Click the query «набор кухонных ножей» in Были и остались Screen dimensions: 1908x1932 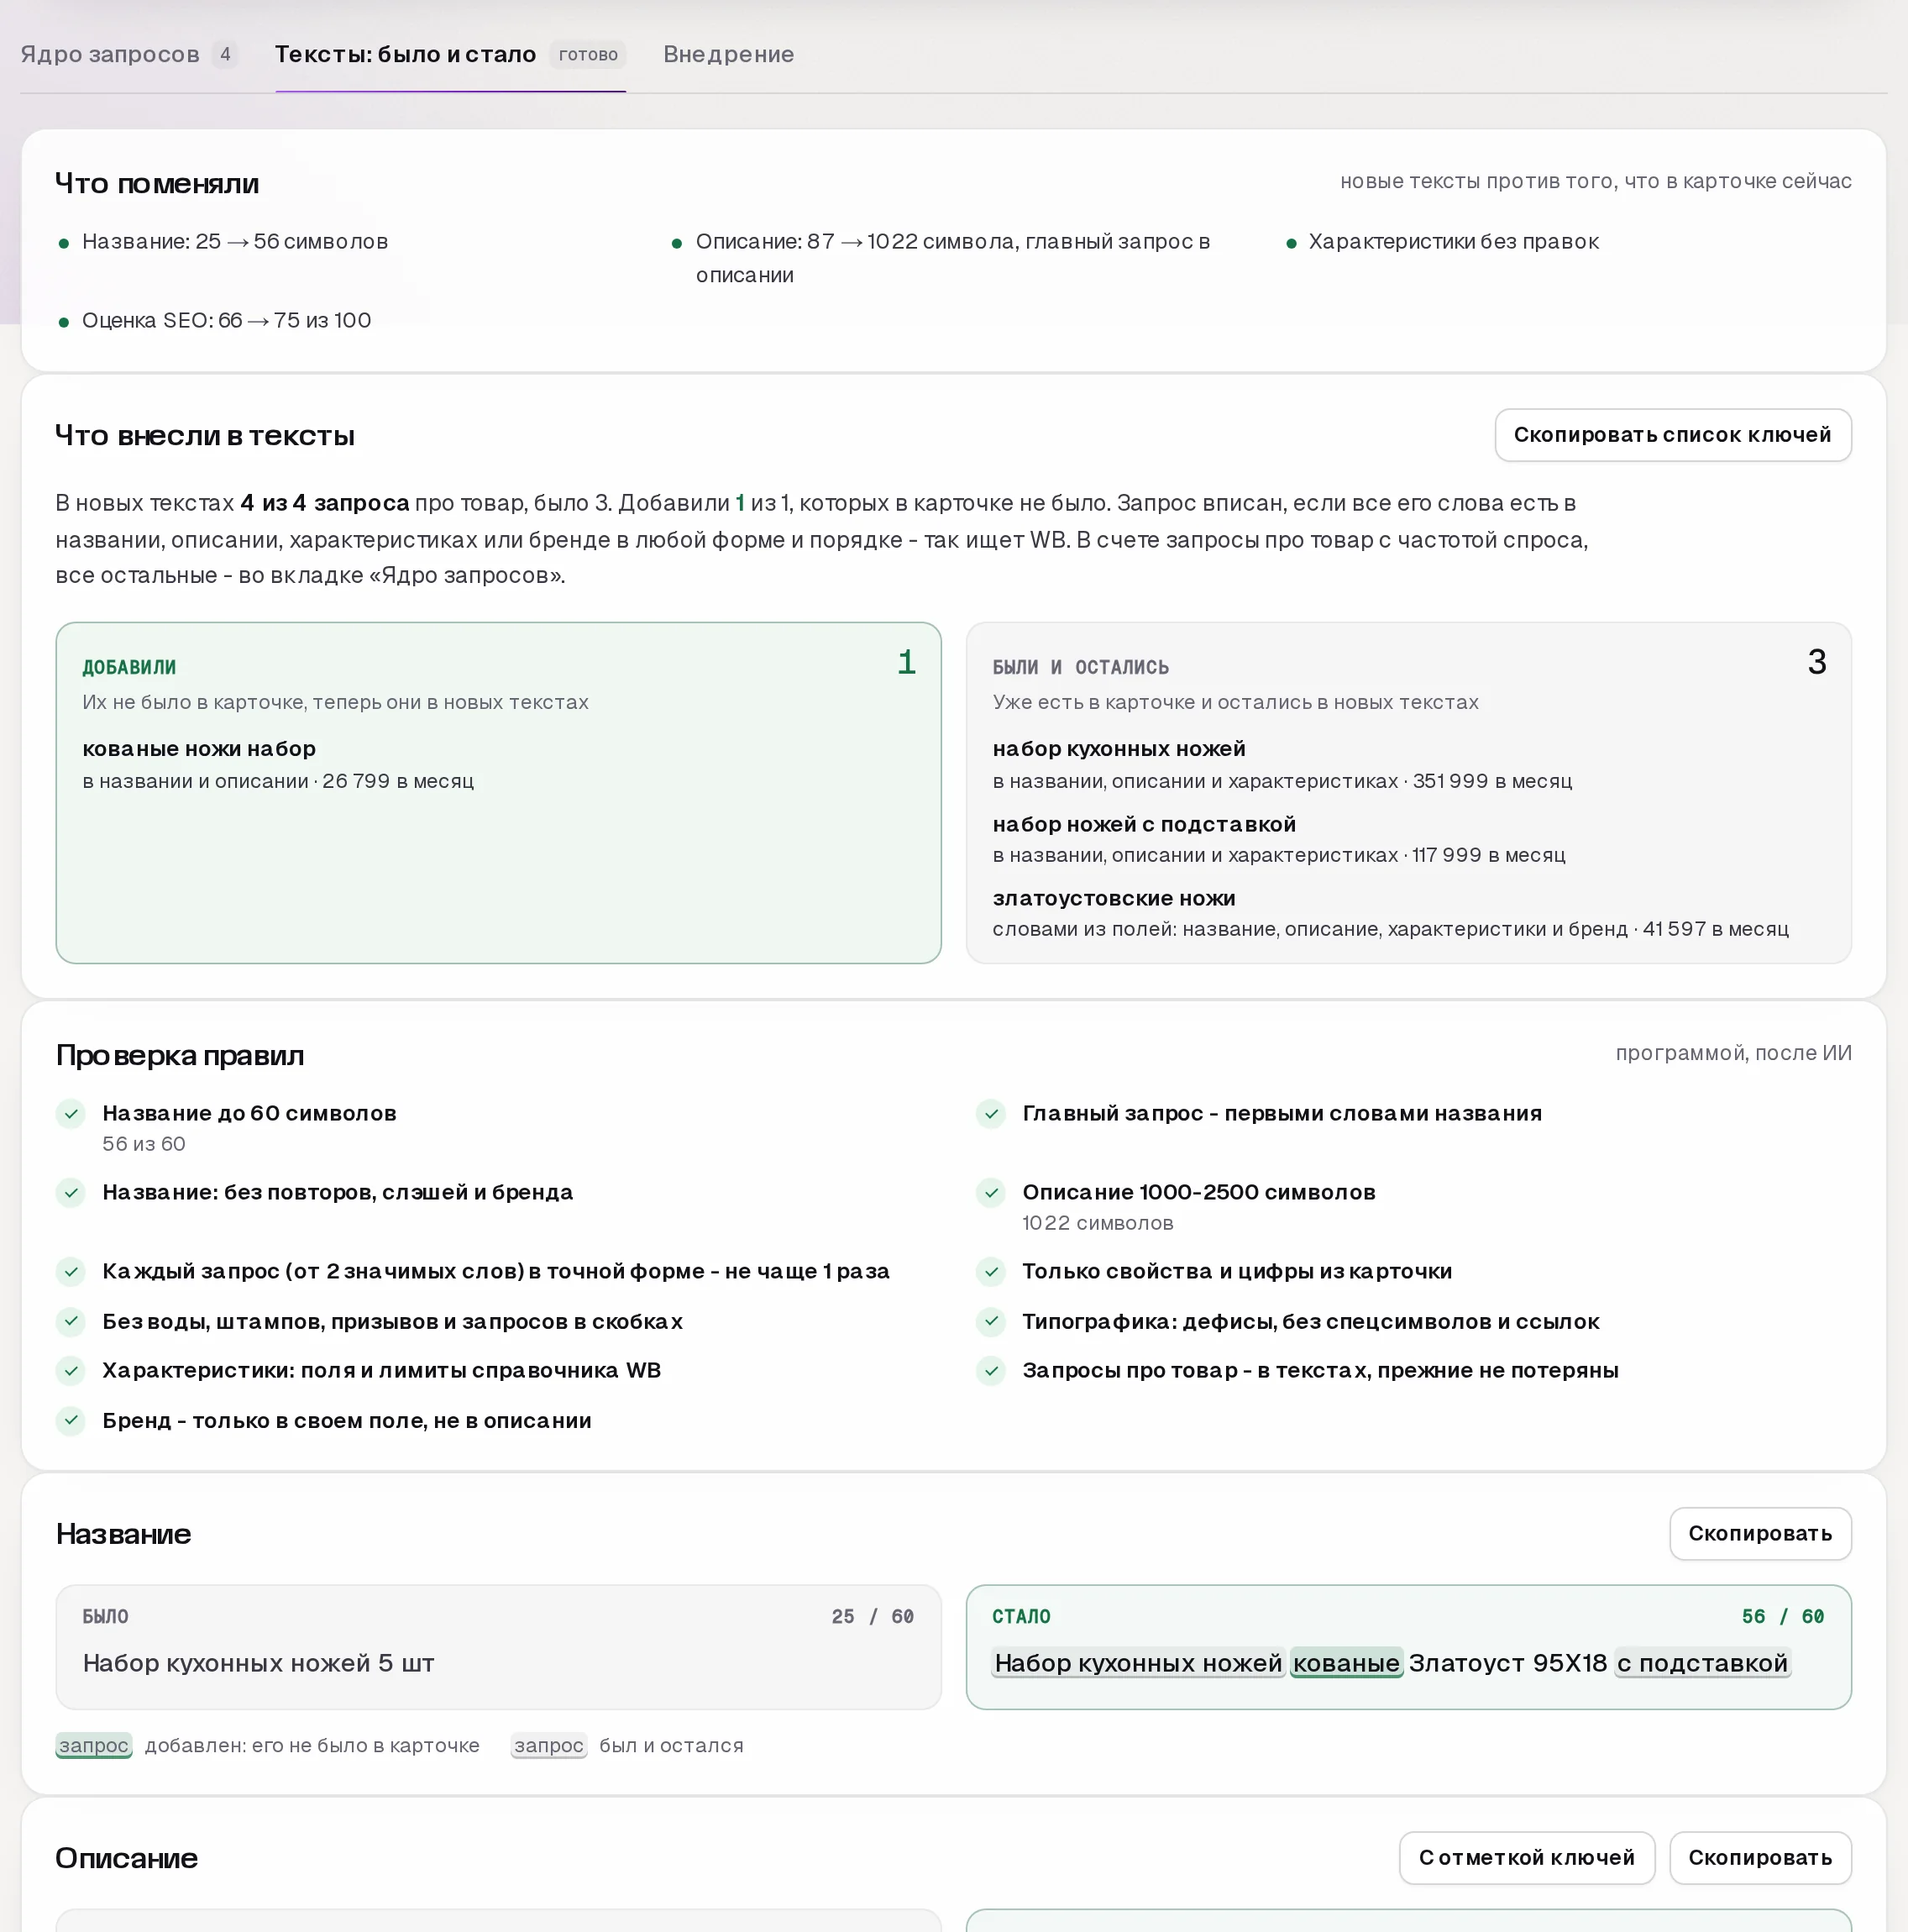1119,749
